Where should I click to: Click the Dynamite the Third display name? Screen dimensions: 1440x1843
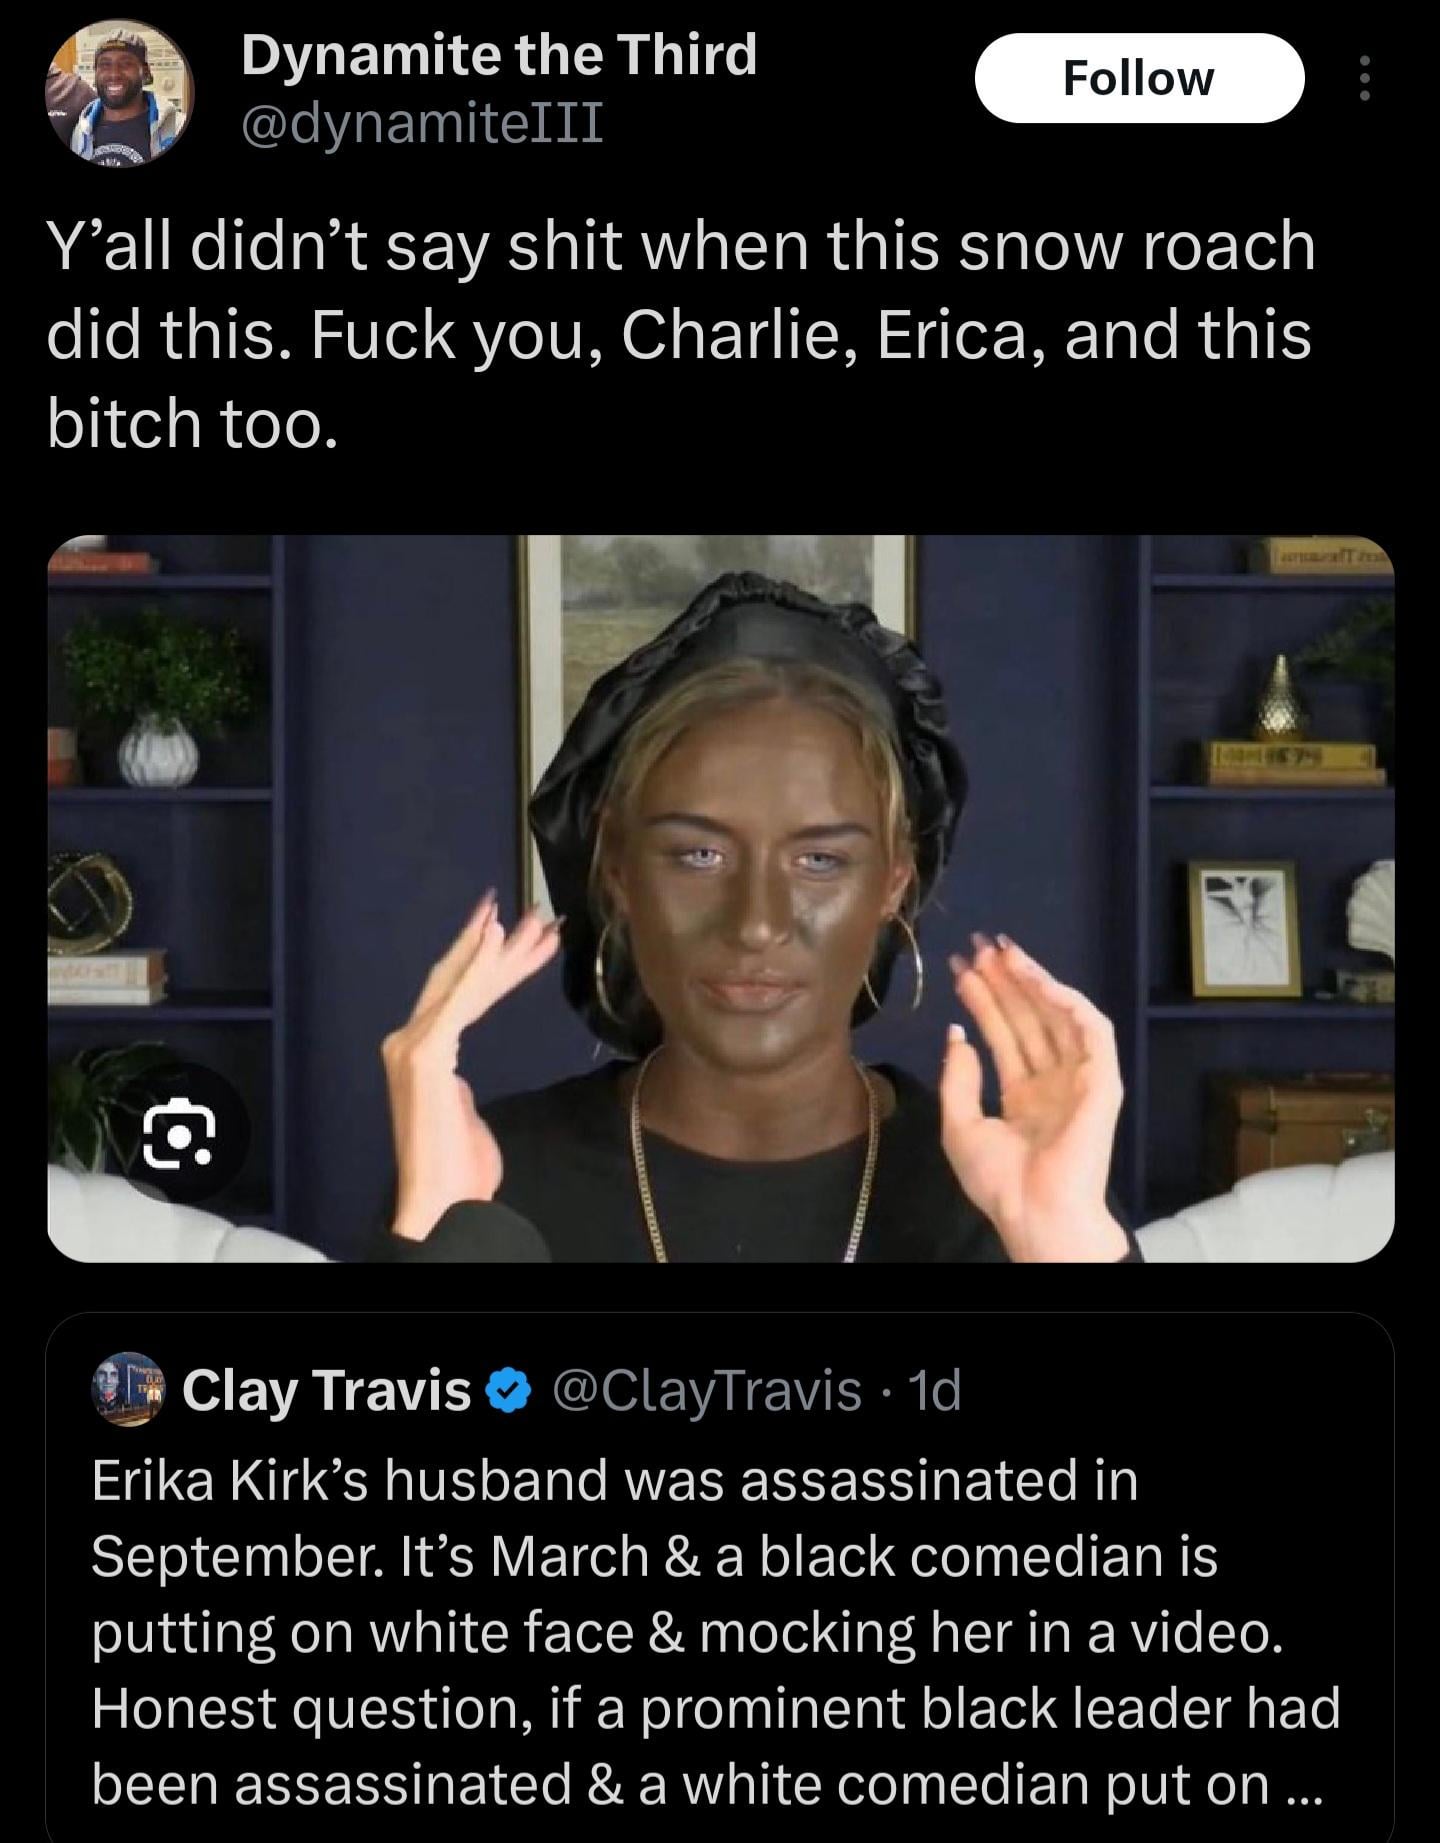(x=499, y=55)
